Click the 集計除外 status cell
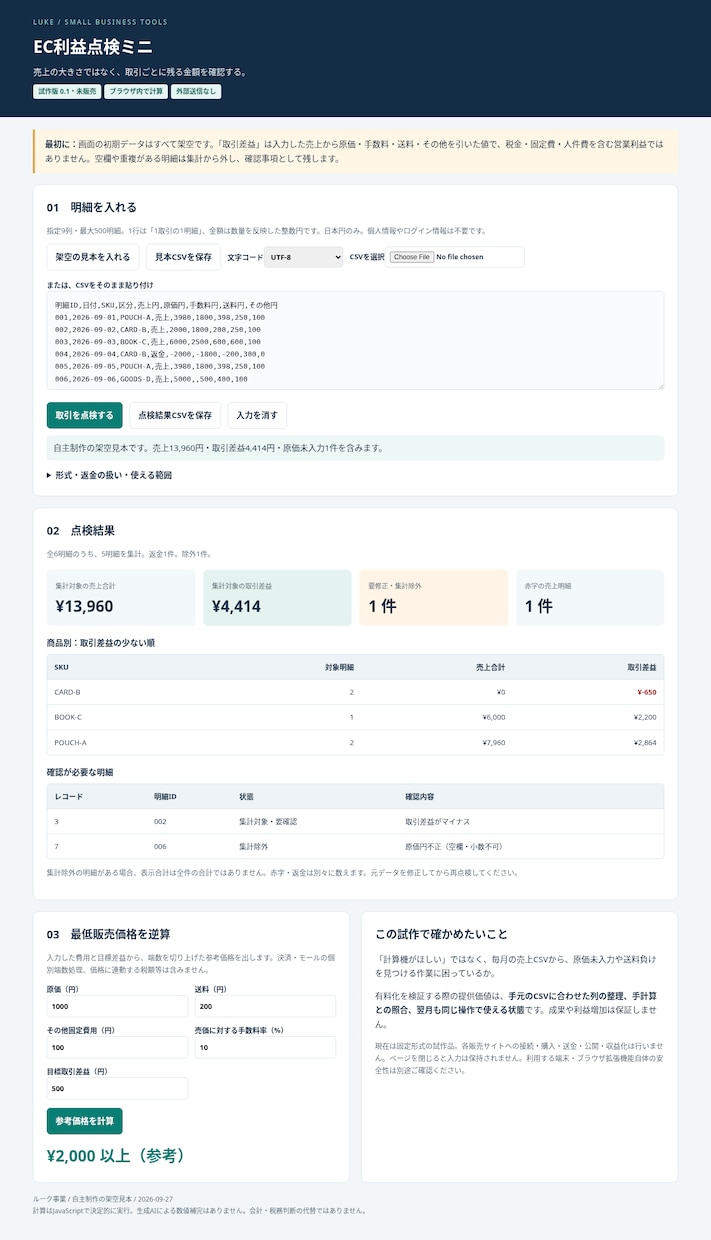 tap(254, 846)
